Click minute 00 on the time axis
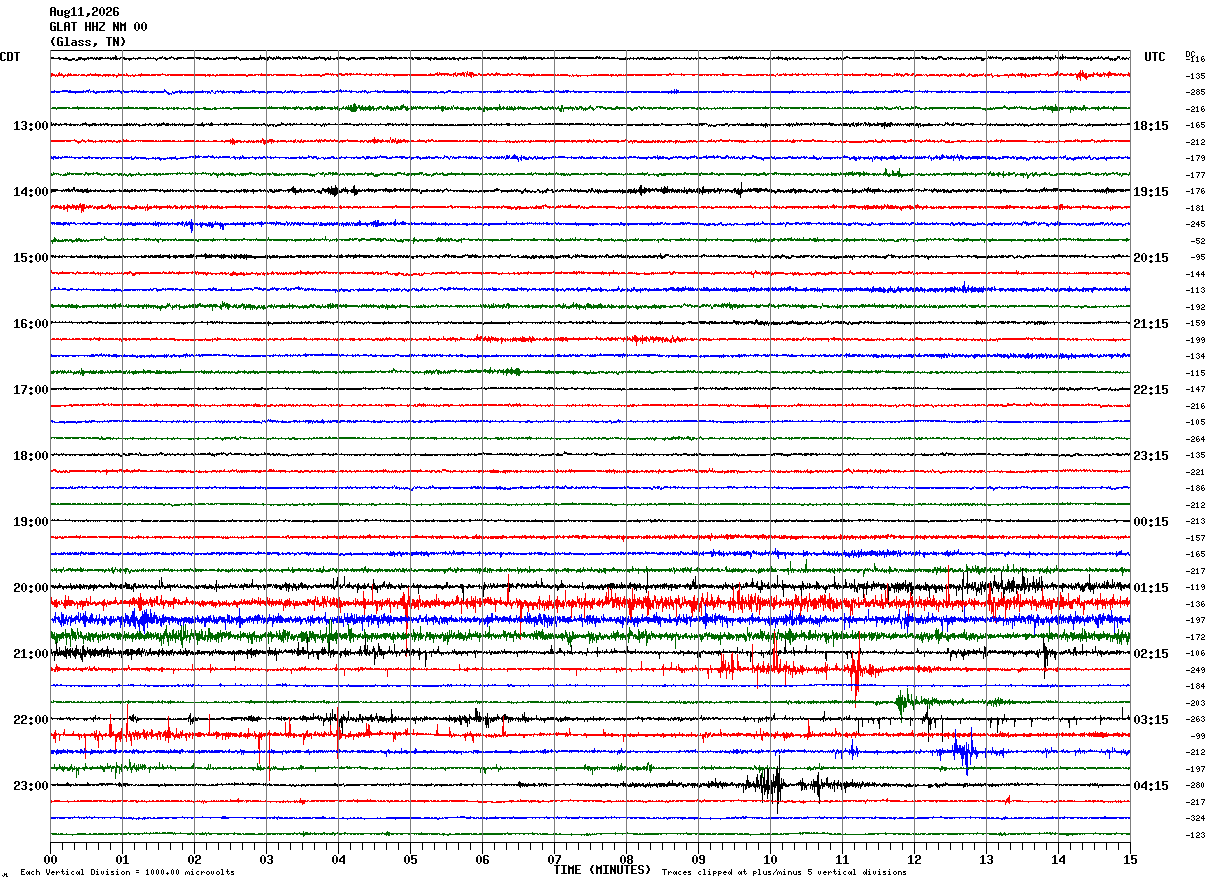 tap(50, 859)
